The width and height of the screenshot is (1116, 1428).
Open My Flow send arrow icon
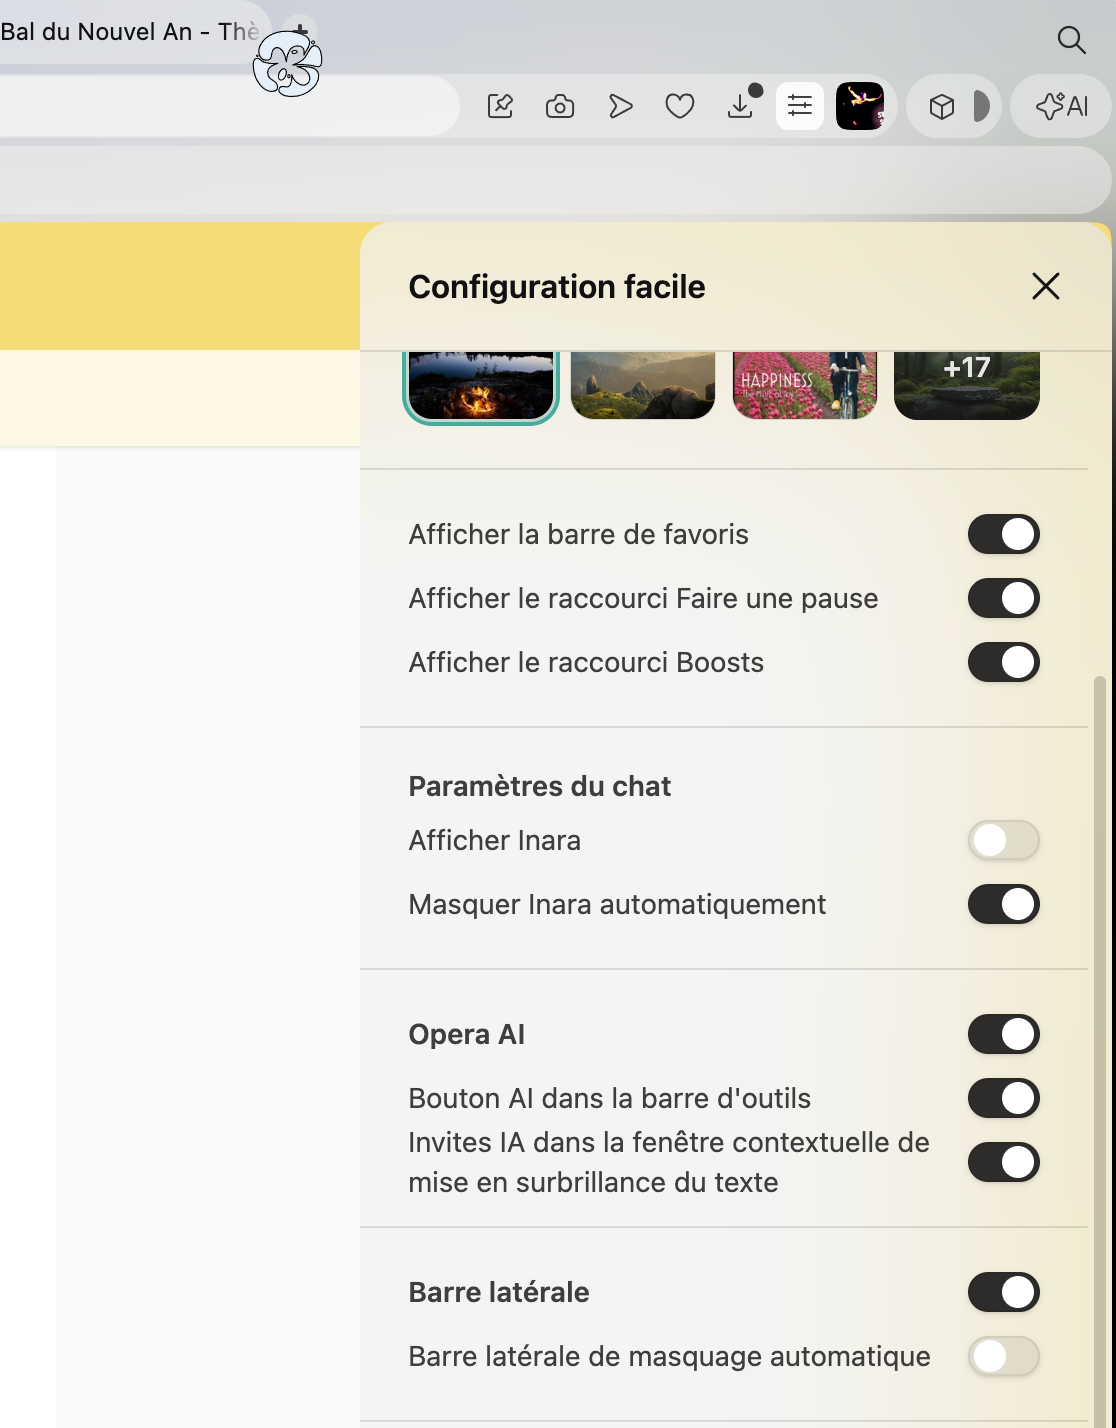[621, 106]
